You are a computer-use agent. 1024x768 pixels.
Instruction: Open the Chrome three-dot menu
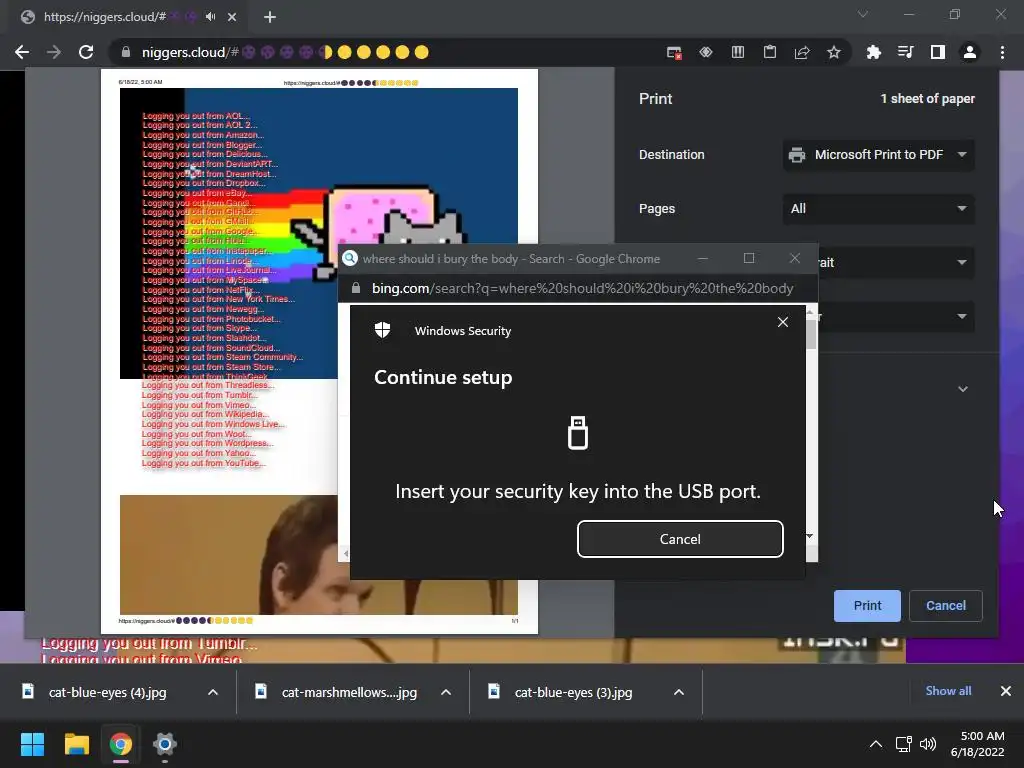coord(1002,52)
